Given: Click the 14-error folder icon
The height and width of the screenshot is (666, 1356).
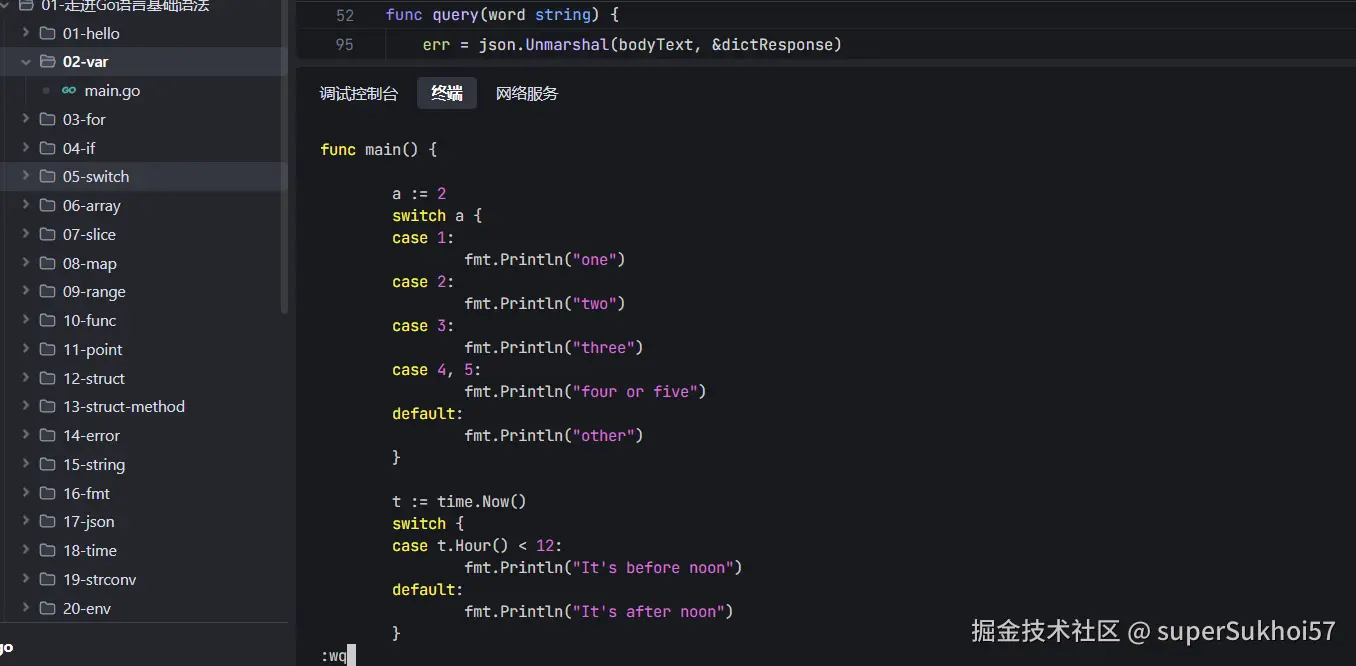Looking at the screenshot, I should [x=47, y=435].
